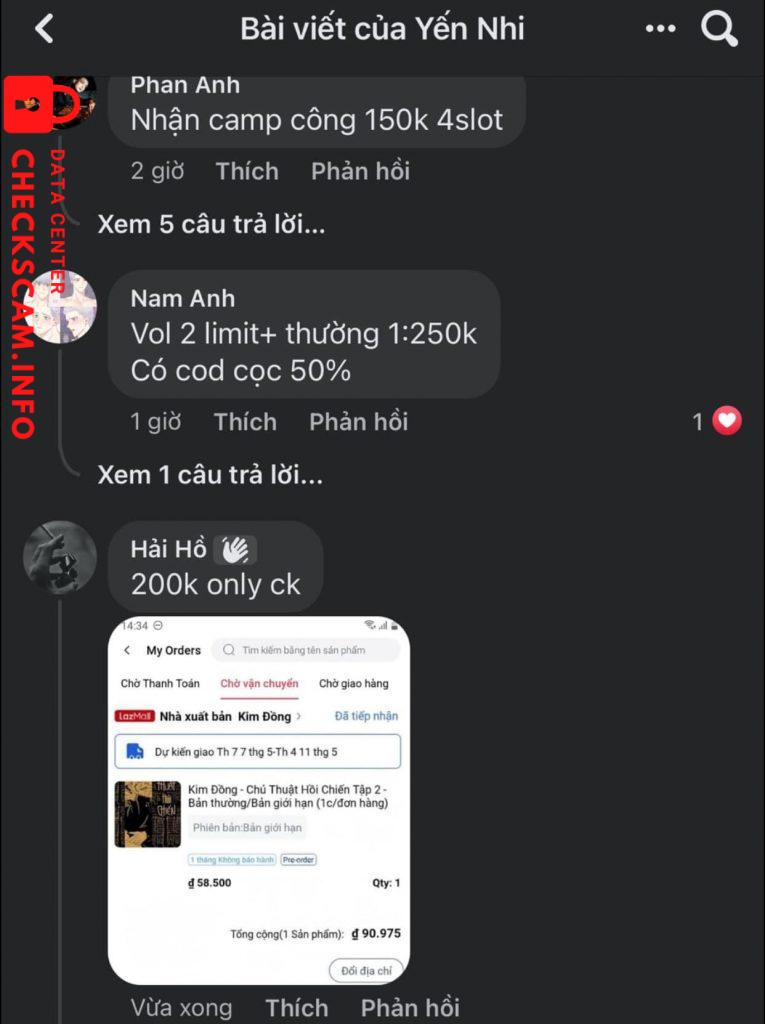This screenshot has height=1024, width=765.
Task: Like Hải Hồ's comment with Thích
Action: [296, 1007]
